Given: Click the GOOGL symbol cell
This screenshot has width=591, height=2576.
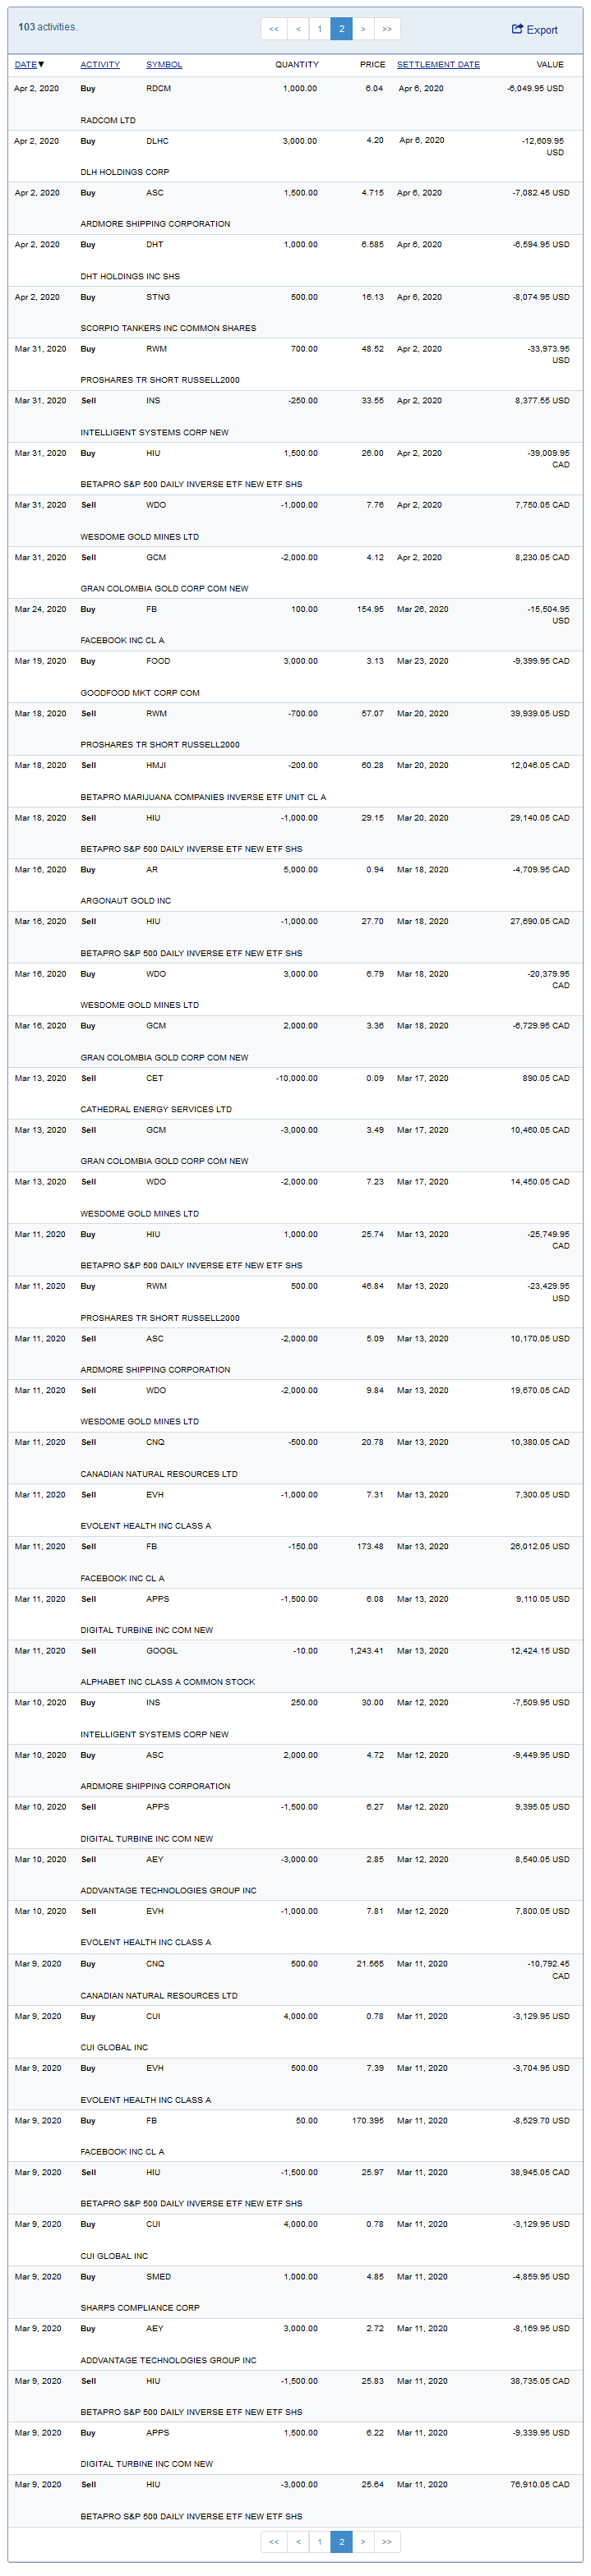Looking at the screenshot, I should point(162,1651).
